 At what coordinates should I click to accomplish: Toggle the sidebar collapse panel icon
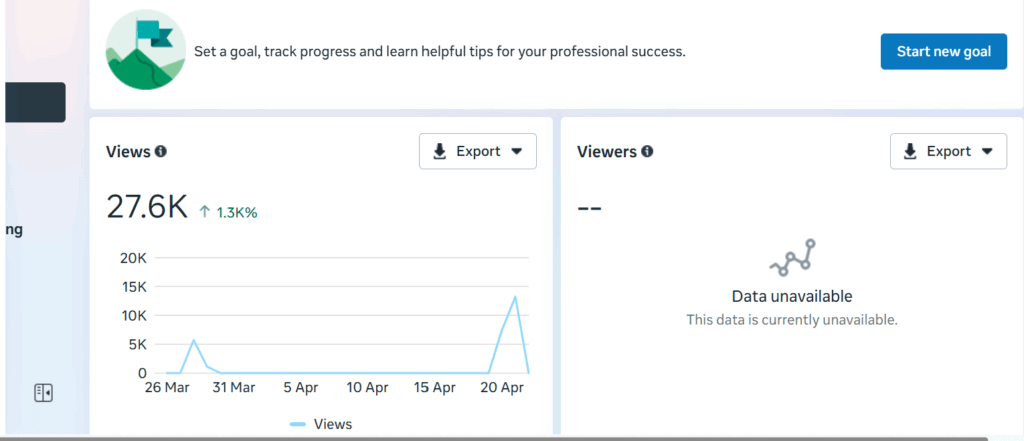click(x=43, y=392)
